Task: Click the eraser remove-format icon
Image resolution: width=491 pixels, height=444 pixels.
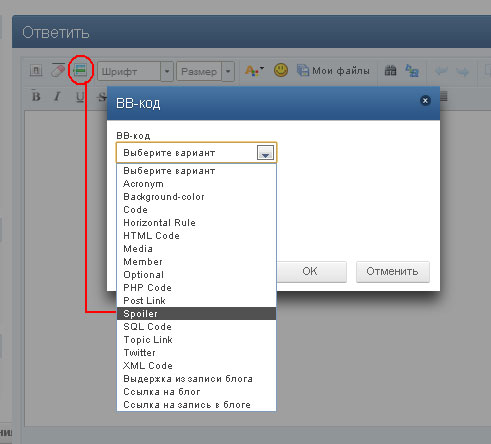Action: [x=58, y=70]
